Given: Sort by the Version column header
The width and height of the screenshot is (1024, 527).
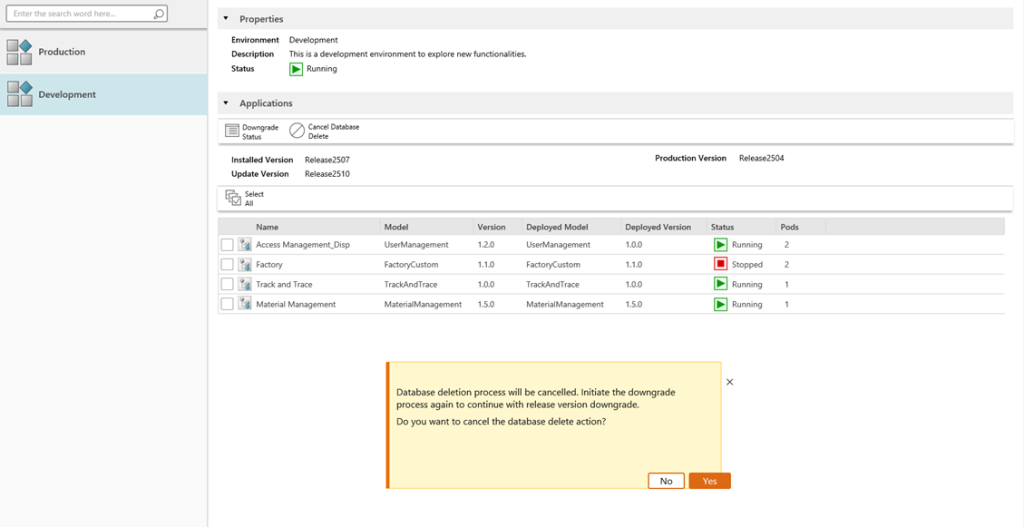Looking at the screenshot, I should pyautogui.click(x=491, y=227).
